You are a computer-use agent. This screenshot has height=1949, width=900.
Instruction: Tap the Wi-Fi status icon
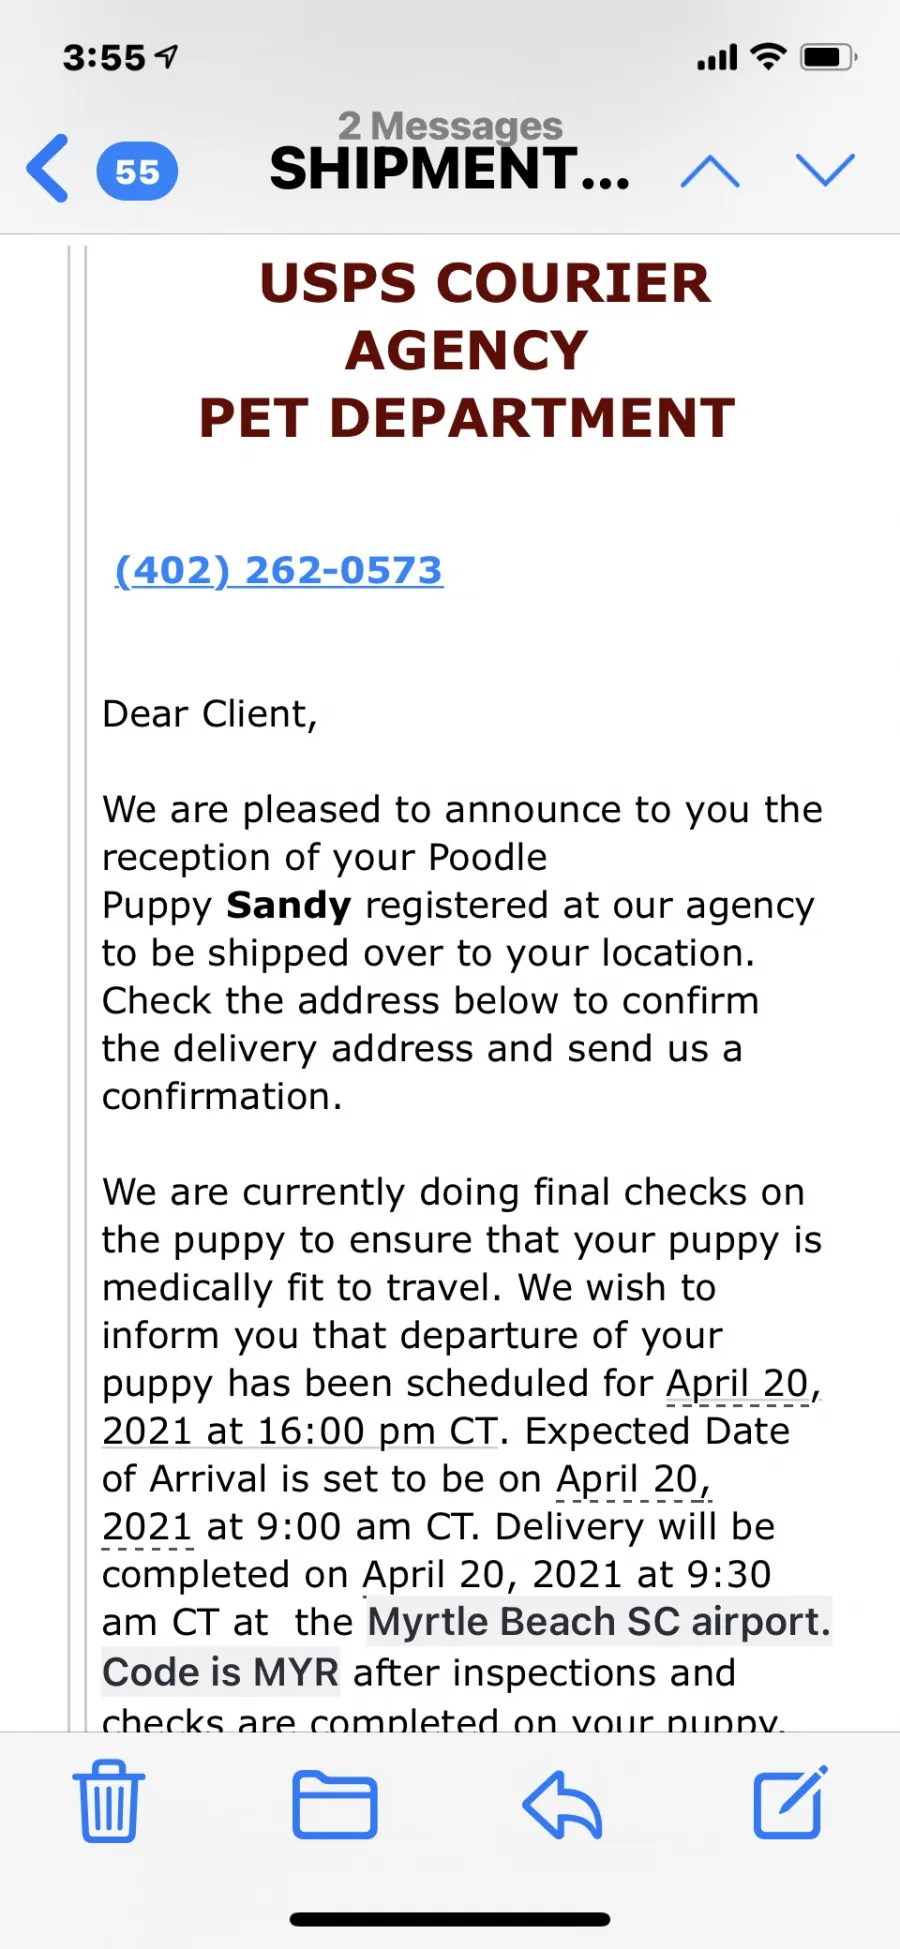click(768, 56)
